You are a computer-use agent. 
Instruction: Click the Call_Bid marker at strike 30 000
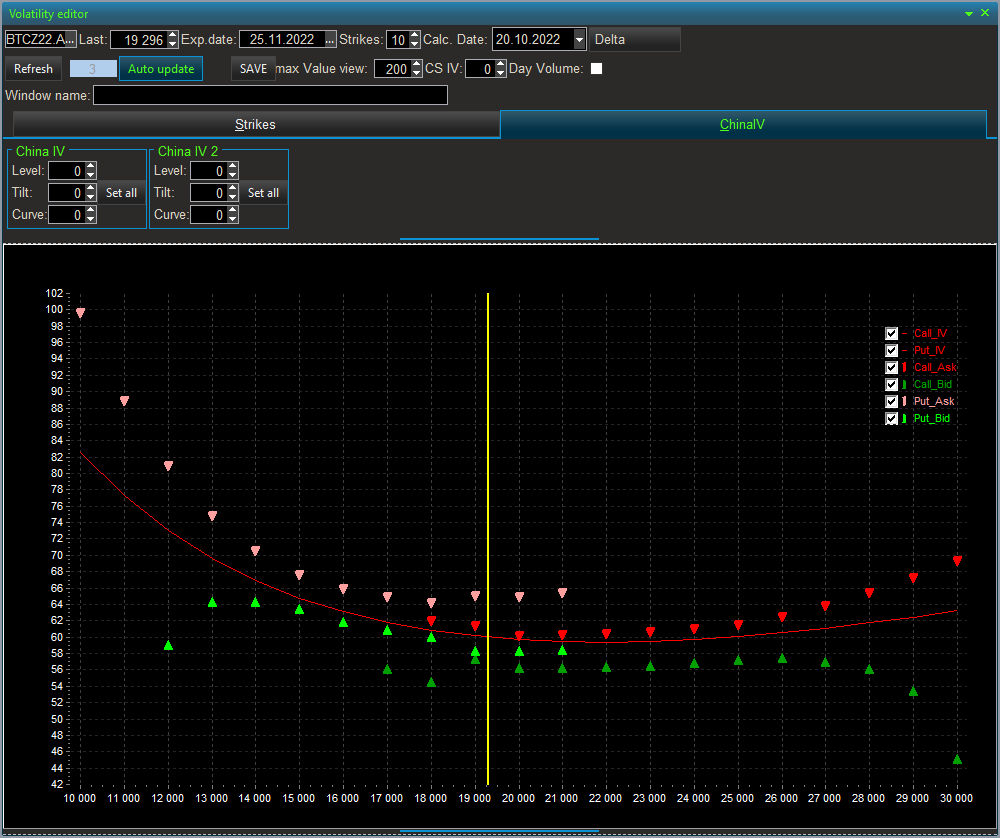957,759
